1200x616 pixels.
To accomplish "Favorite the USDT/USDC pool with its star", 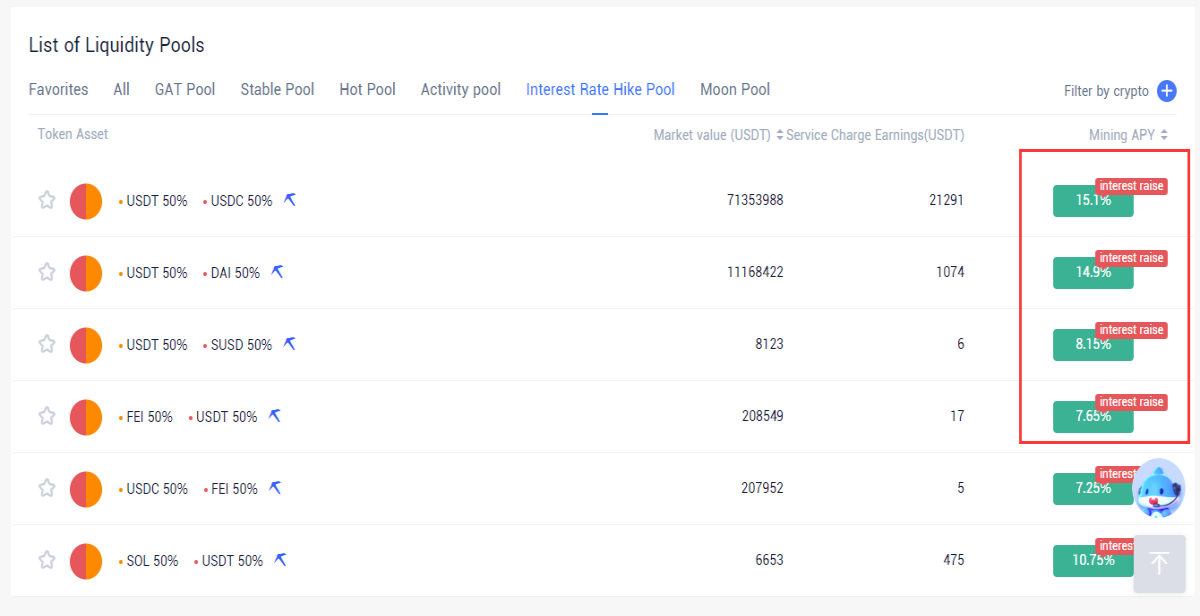I will (46, 200).
